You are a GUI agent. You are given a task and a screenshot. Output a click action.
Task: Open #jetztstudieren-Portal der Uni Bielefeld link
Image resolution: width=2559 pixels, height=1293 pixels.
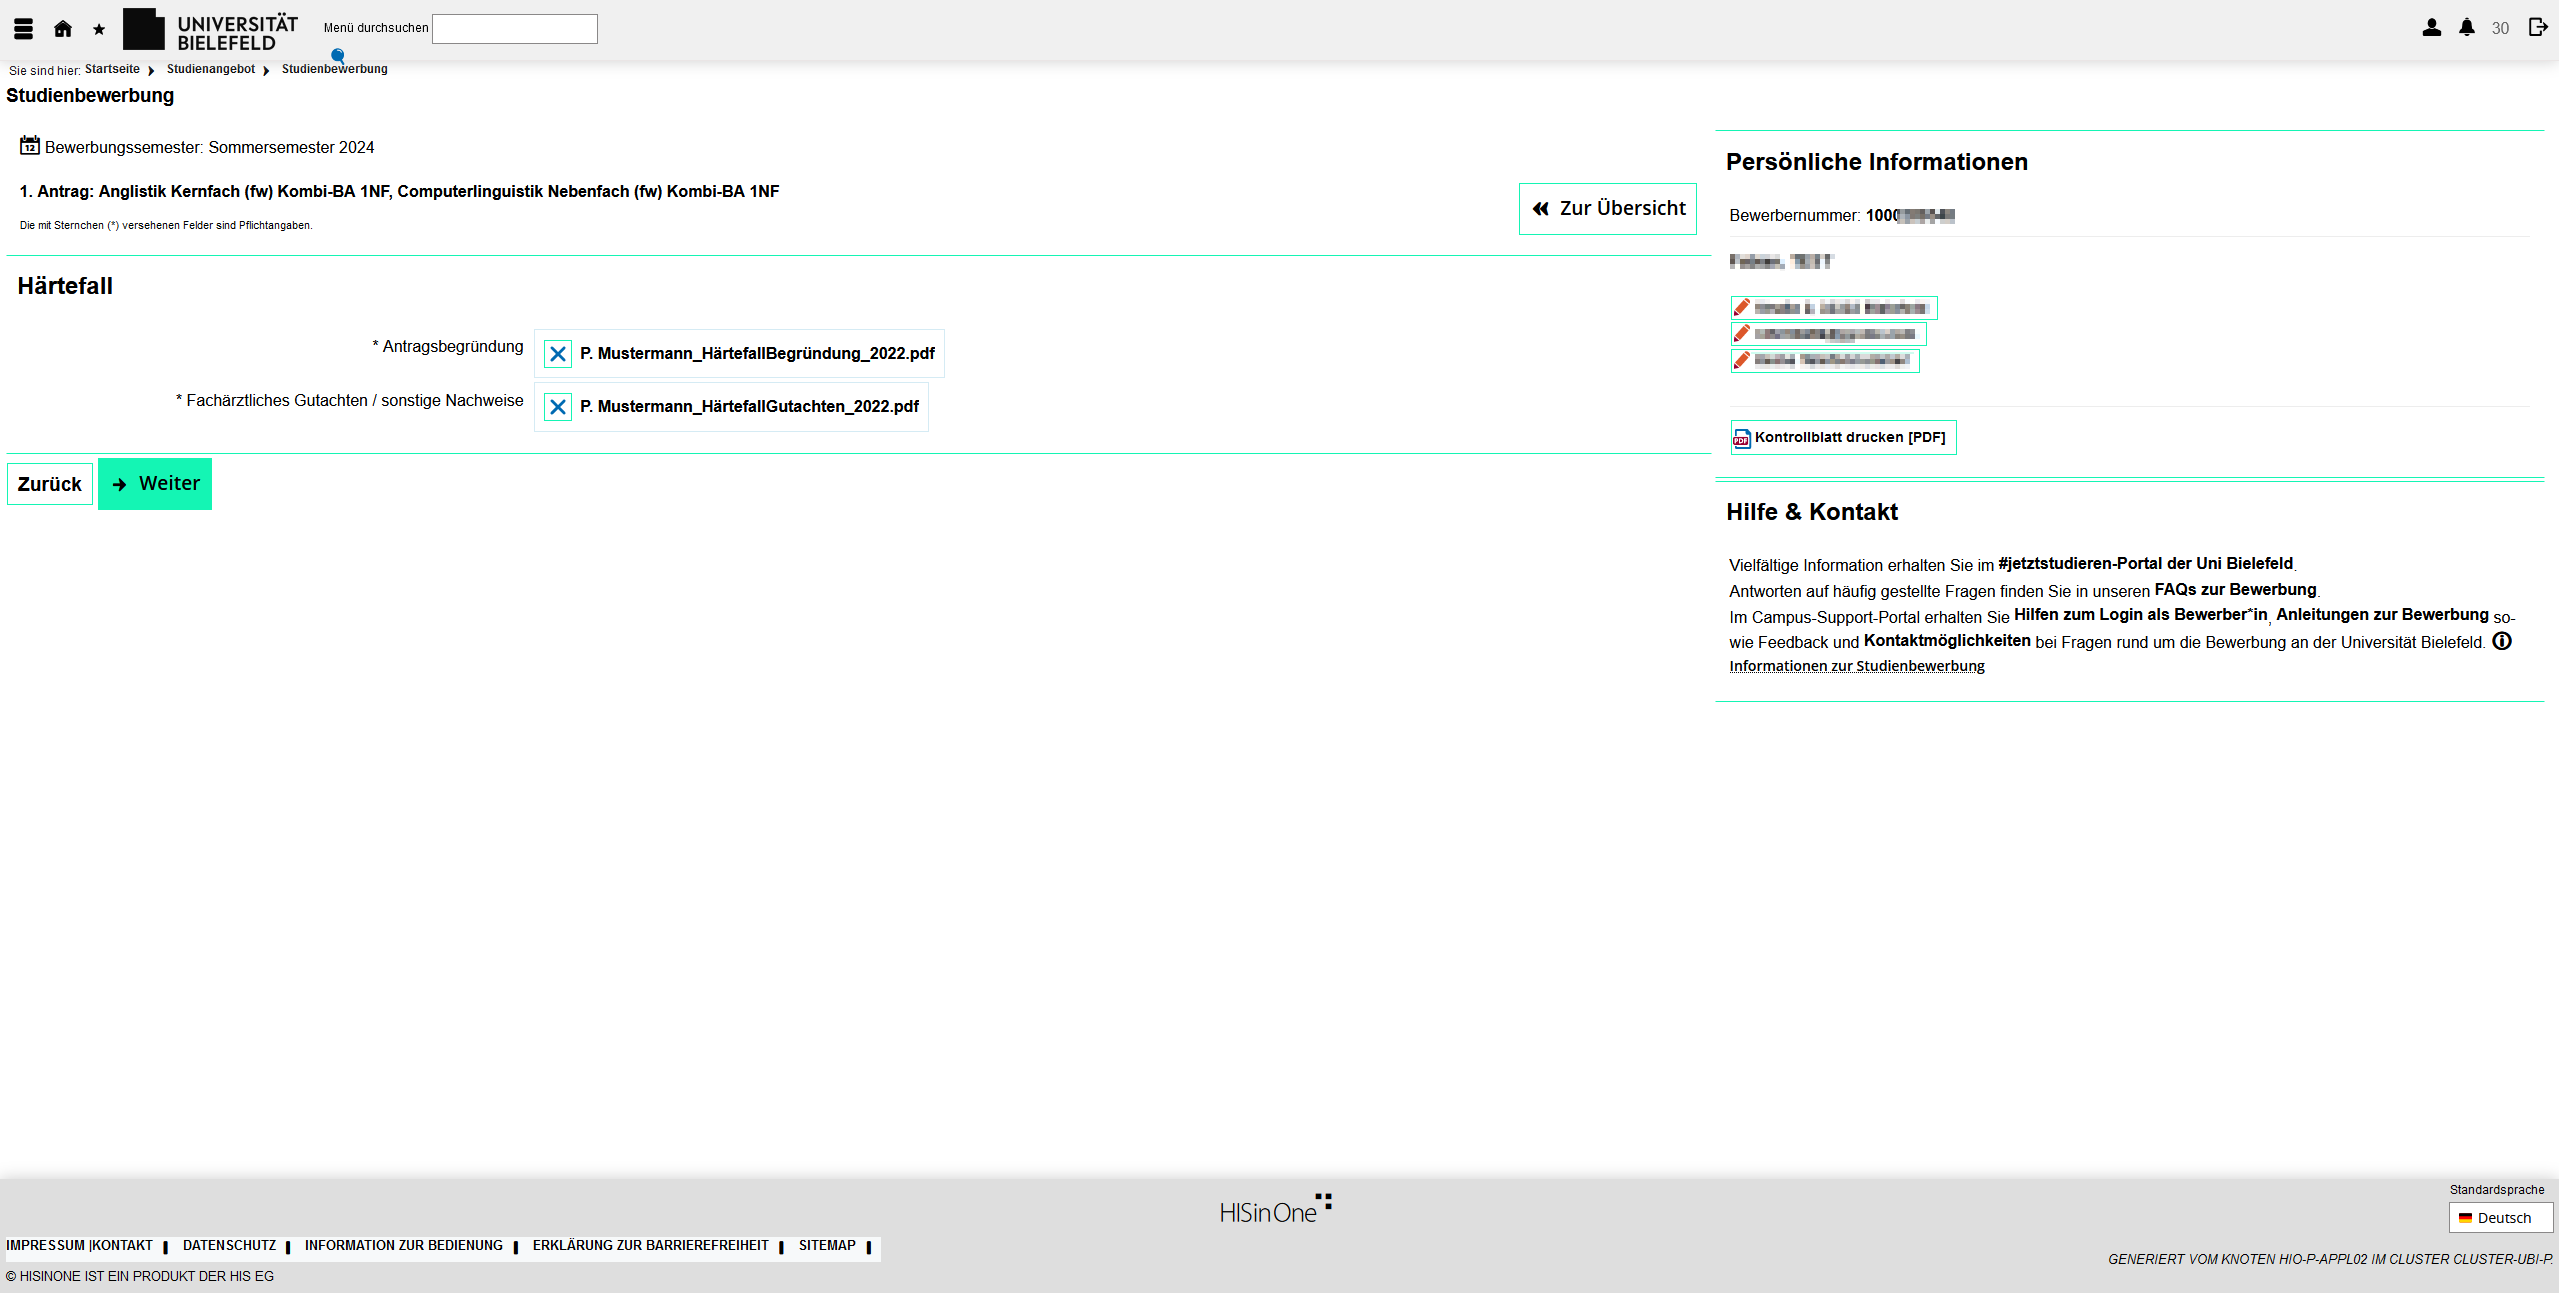(x=2145, y=564)
